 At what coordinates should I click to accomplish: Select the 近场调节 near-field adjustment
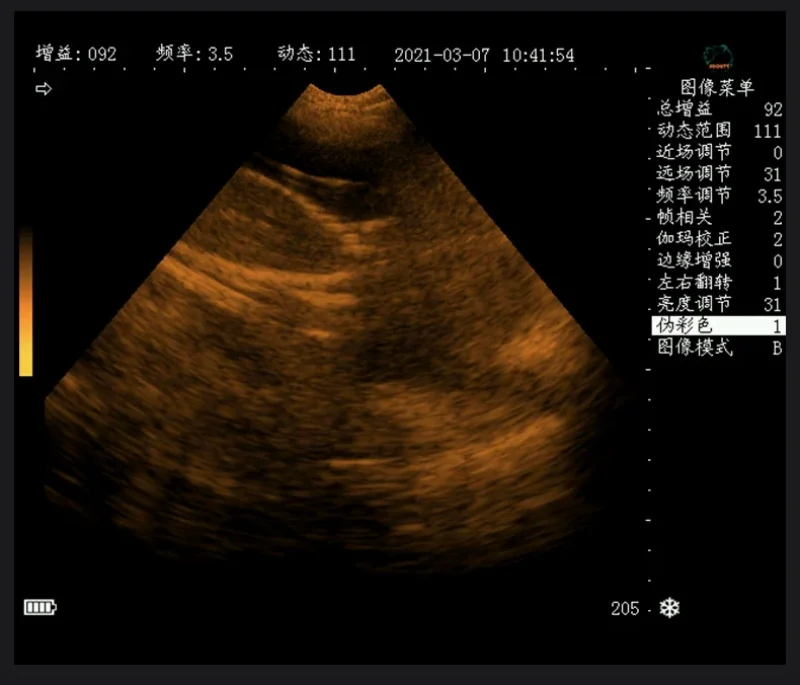click(700, 150)
